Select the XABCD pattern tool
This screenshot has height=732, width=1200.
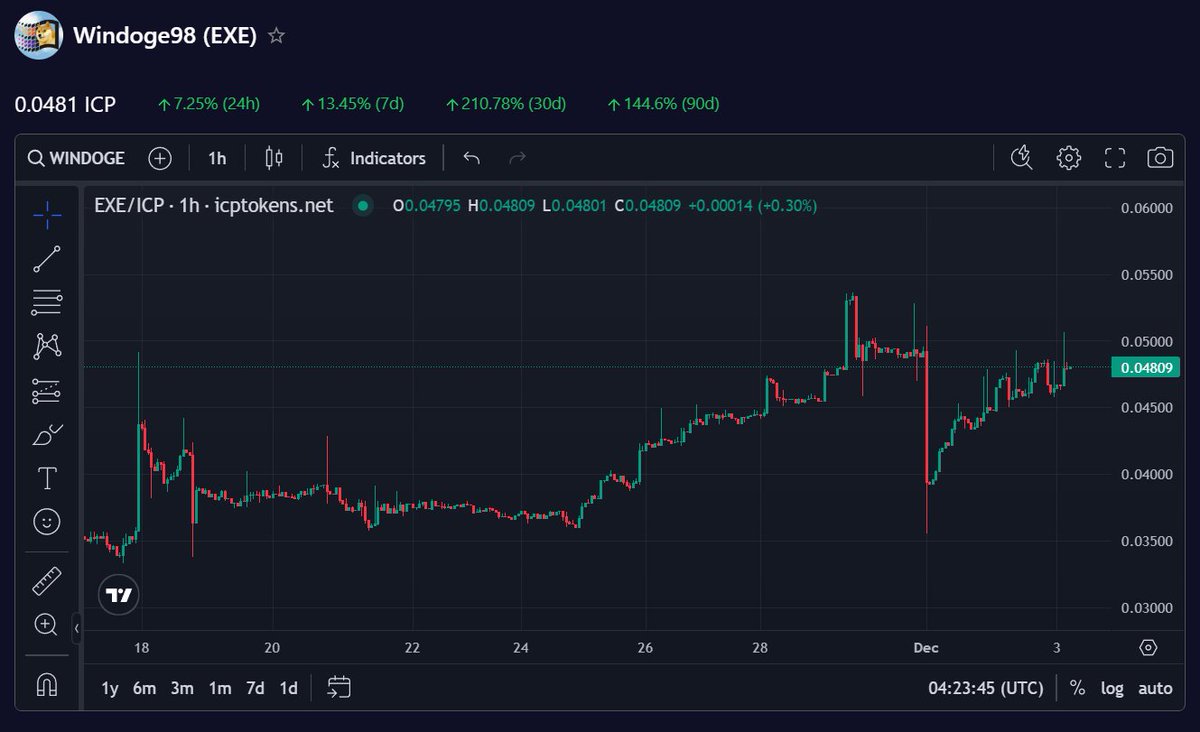point(47,346)
